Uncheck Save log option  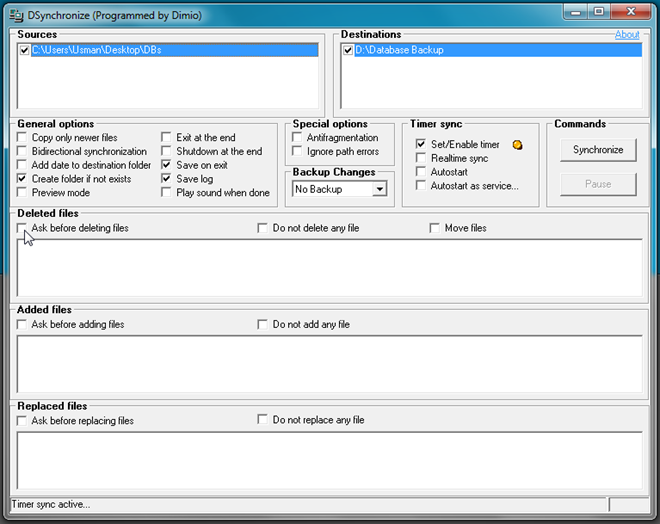tap(166, 178)
